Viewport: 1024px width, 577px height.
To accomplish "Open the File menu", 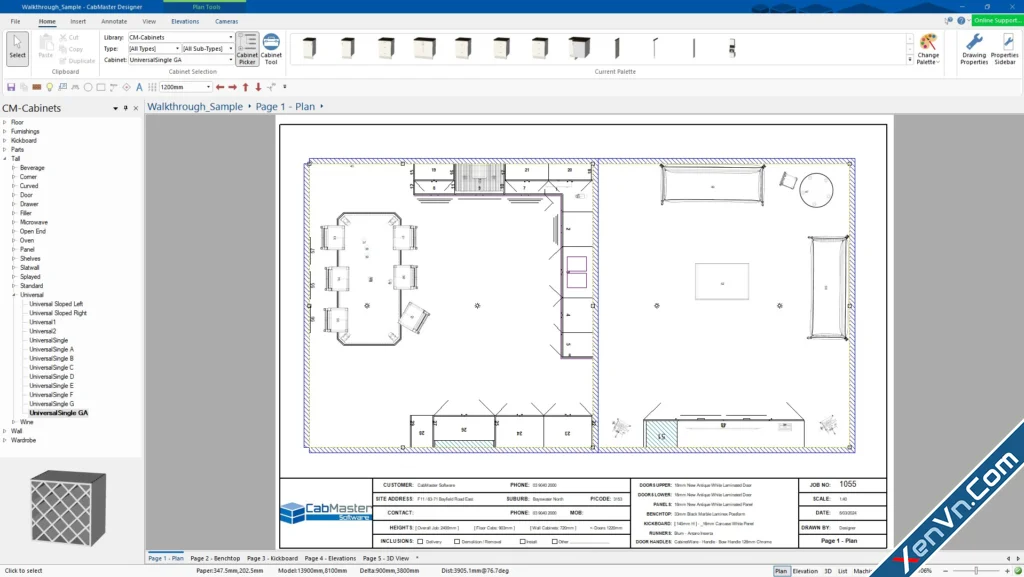I will [x=15, y=21].
